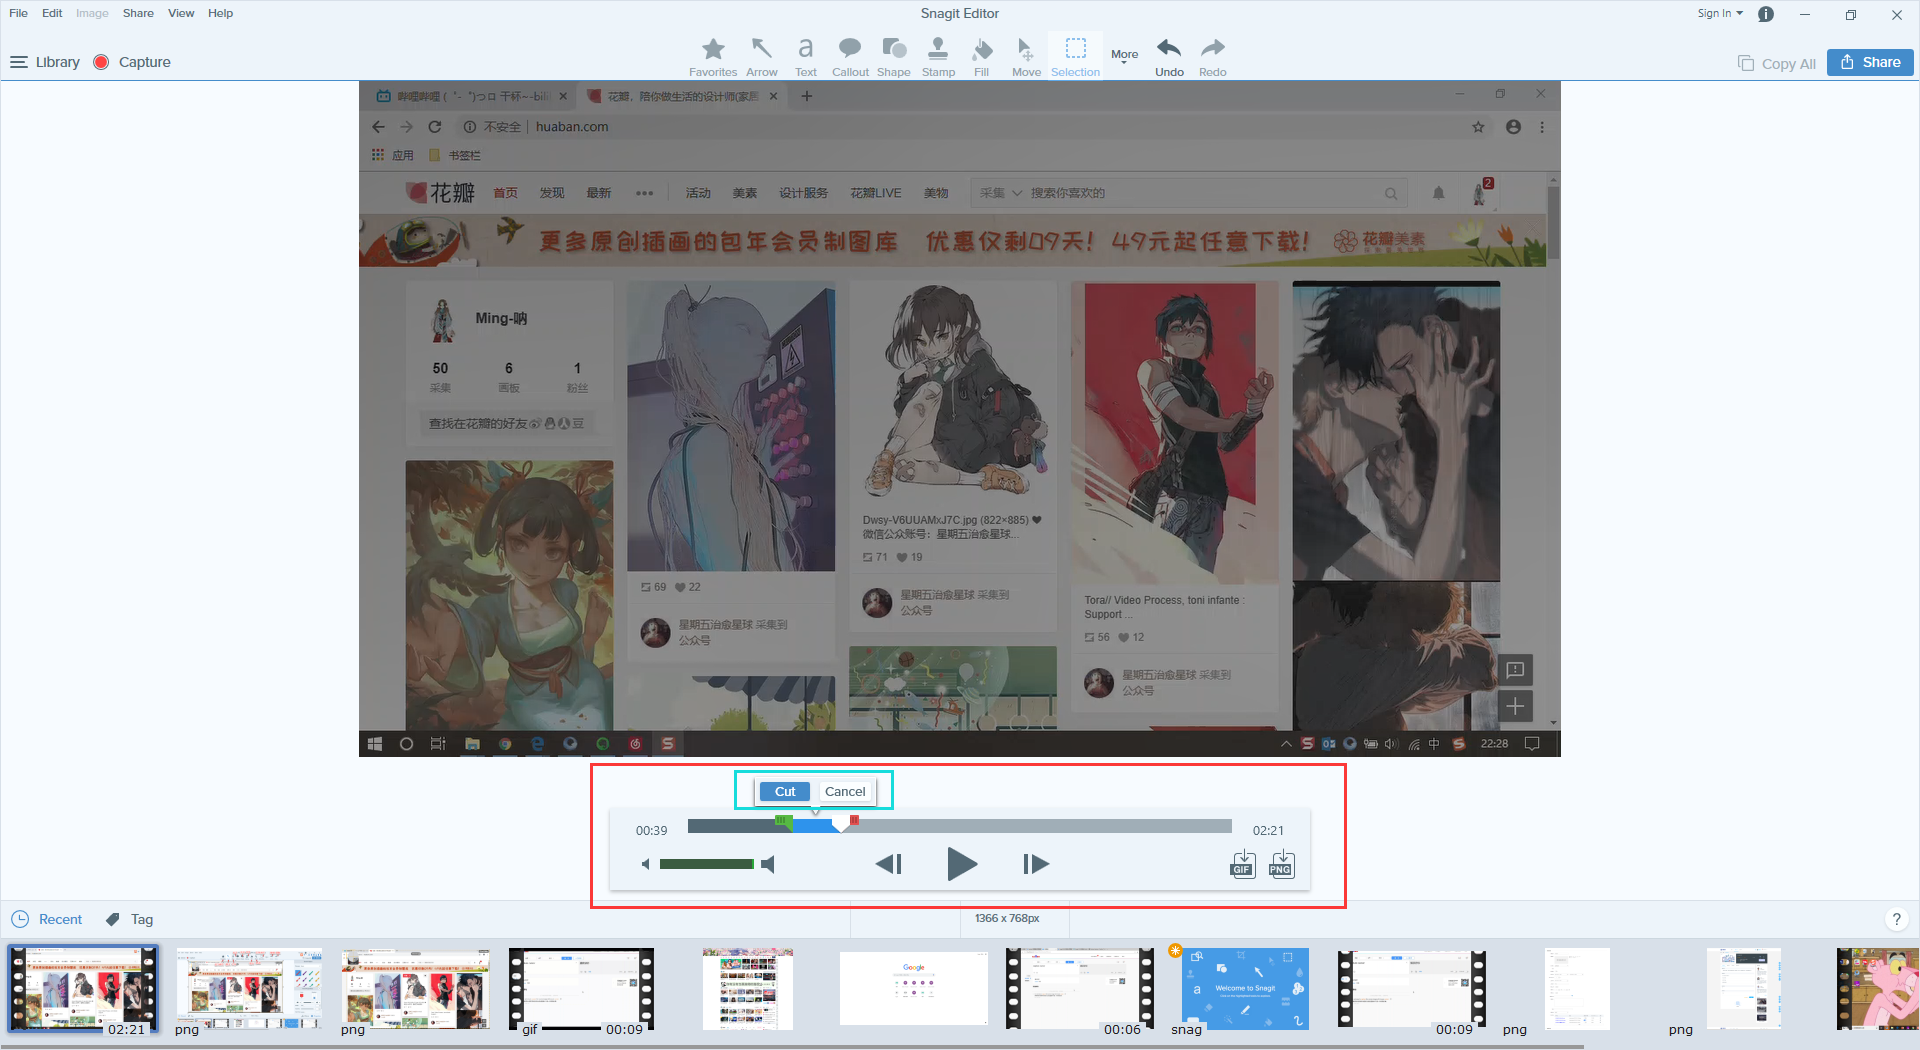Viewport: 1920px width, 1050px height.
Task: Select the Text tool
Action: pos(805,56)
